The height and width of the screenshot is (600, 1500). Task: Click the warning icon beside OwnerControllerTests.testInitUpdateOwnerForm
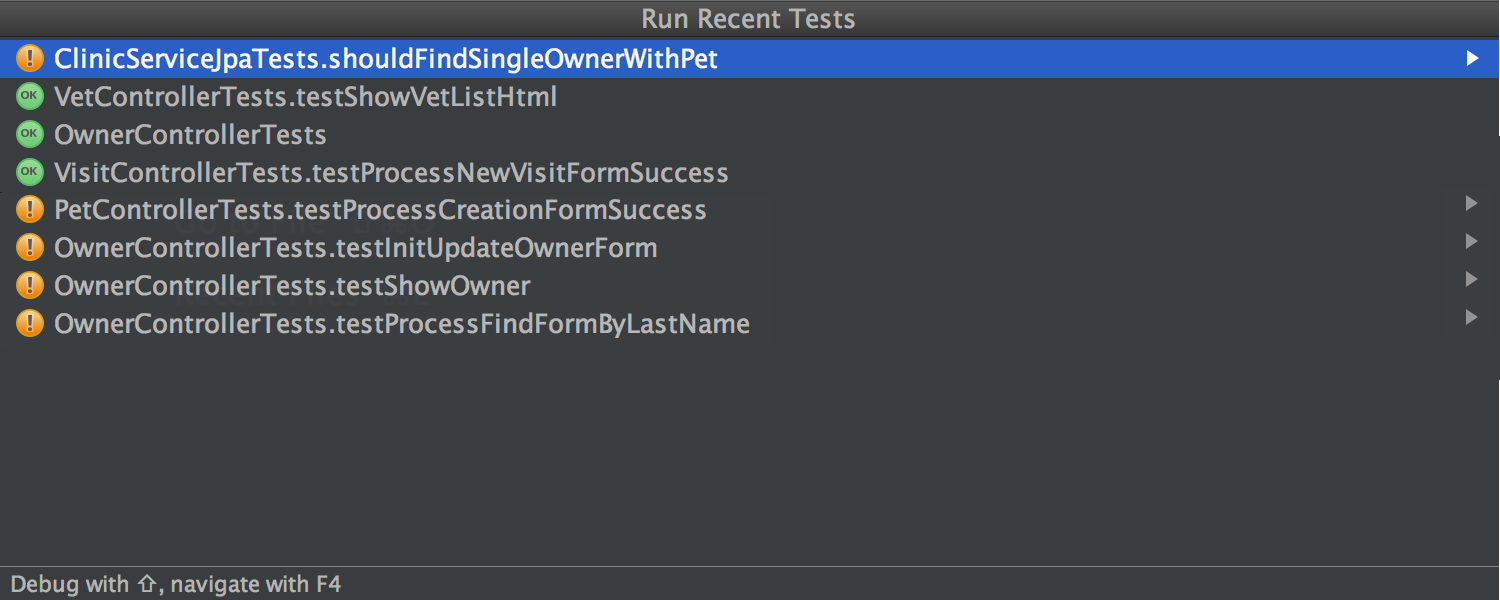point(30,248)
